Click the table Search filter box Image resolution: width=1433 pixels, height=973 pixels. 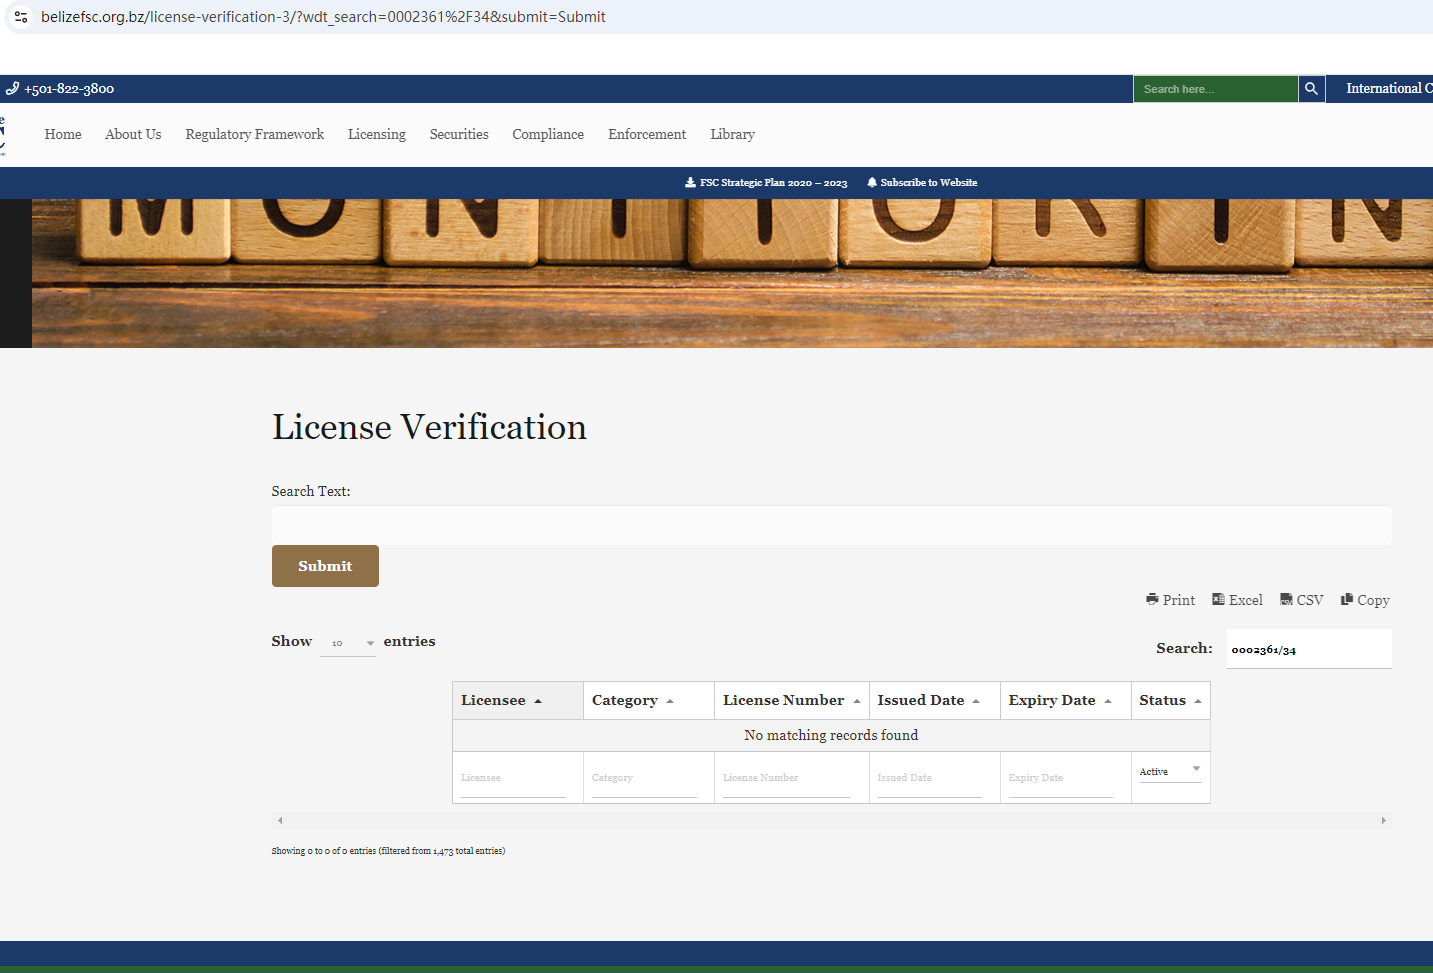pyautogui.click(x=1308, y=649)
